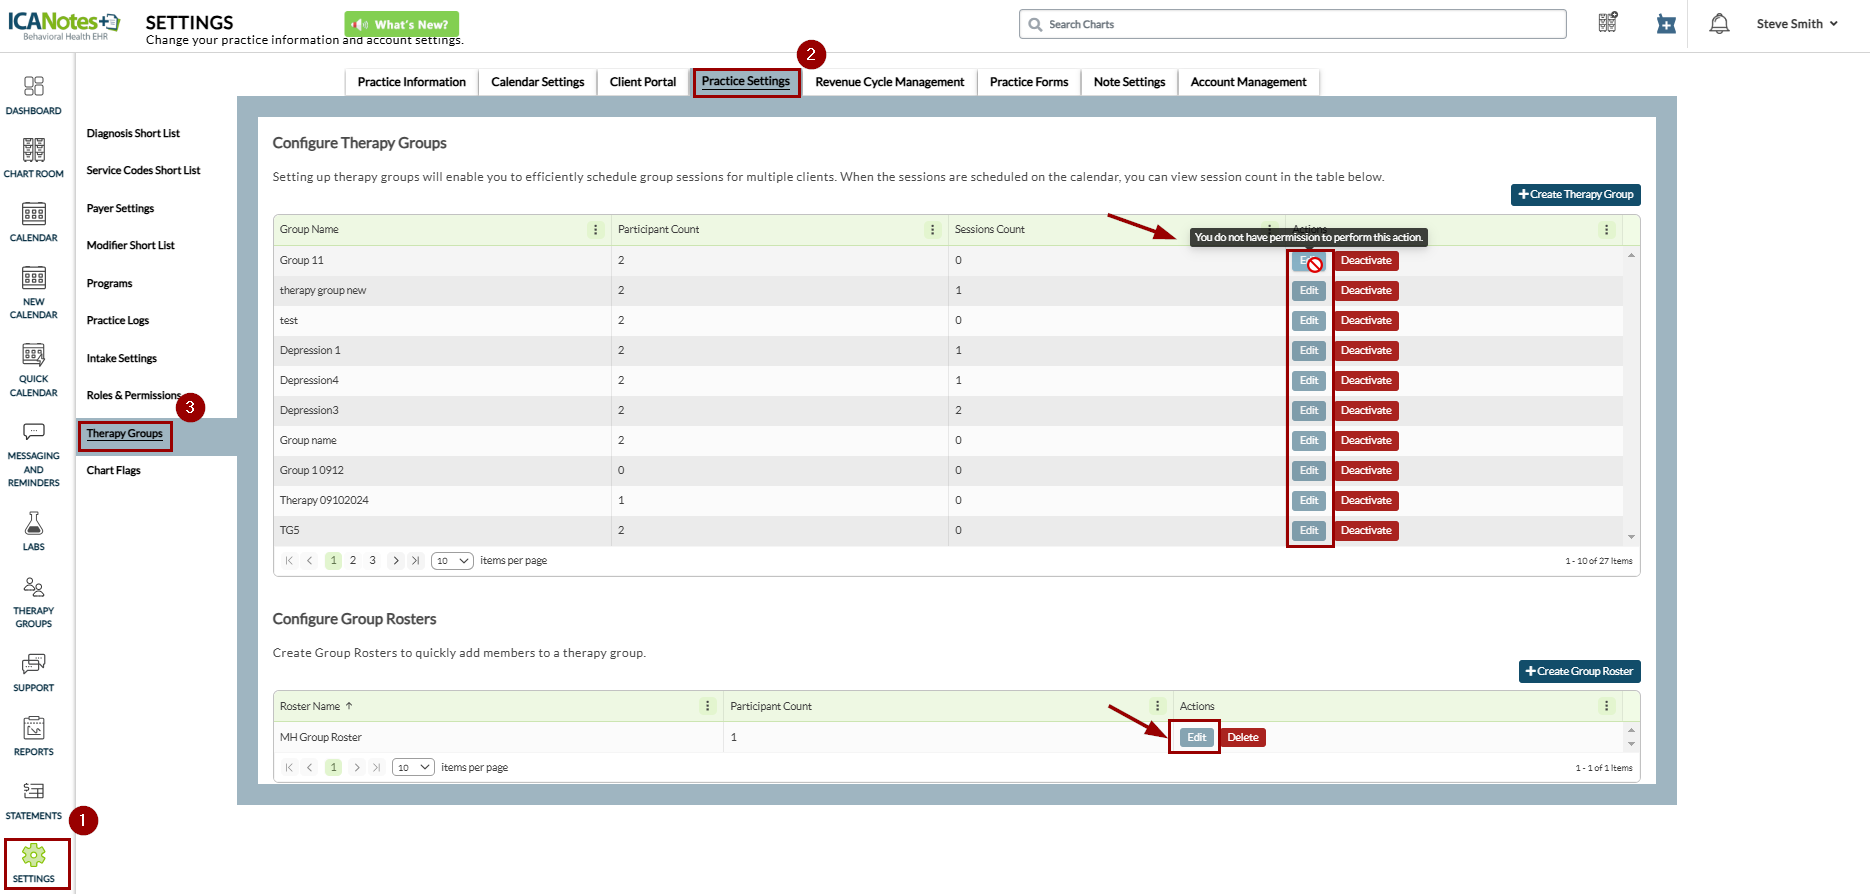Open Participant Count column menu in therapy table
Screen dimensions: 1870x894
[x=933, y=230]
